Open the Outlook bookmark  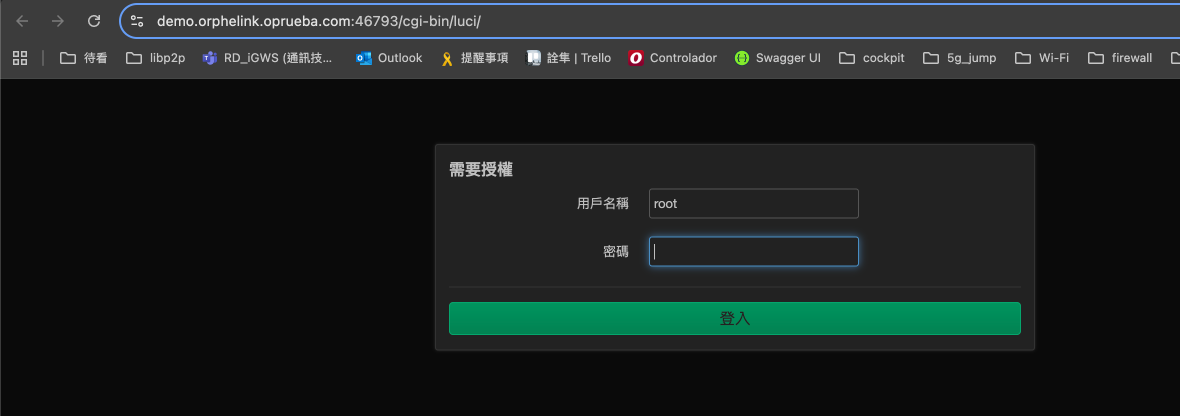point(389,58)
